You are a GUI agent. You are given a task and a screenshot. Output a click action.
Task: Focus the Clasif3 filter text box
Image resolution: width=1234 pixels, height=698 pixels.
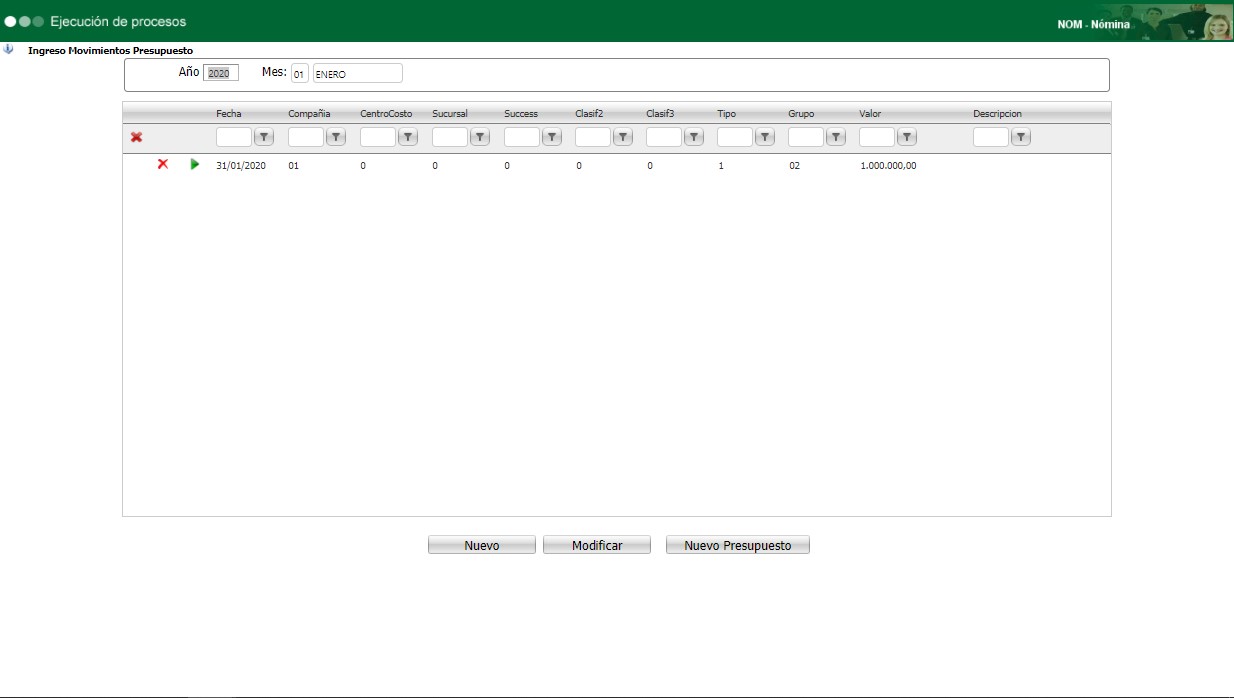pyautogui.click(x=664, y=137)
